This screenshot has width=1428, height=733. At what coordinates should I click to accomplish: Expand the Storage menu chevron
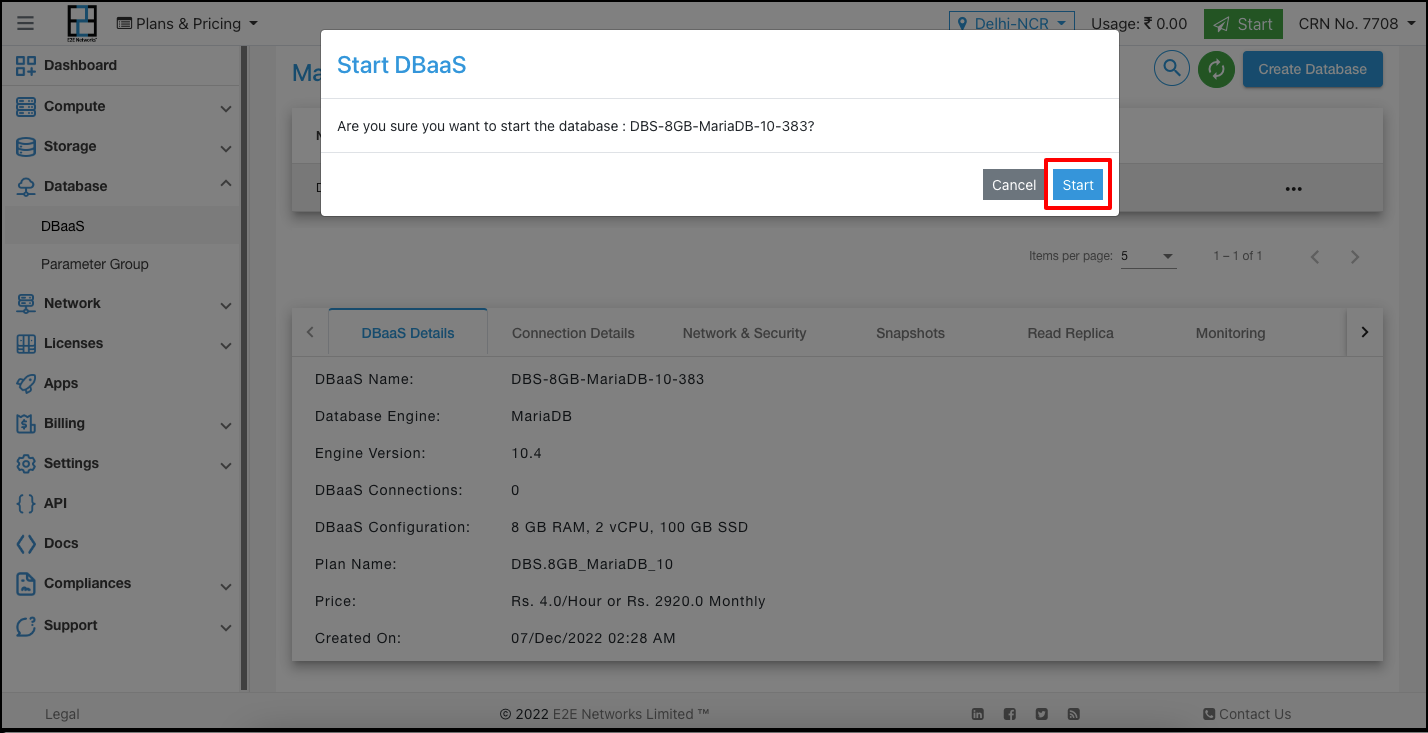[x=226, y=148]
